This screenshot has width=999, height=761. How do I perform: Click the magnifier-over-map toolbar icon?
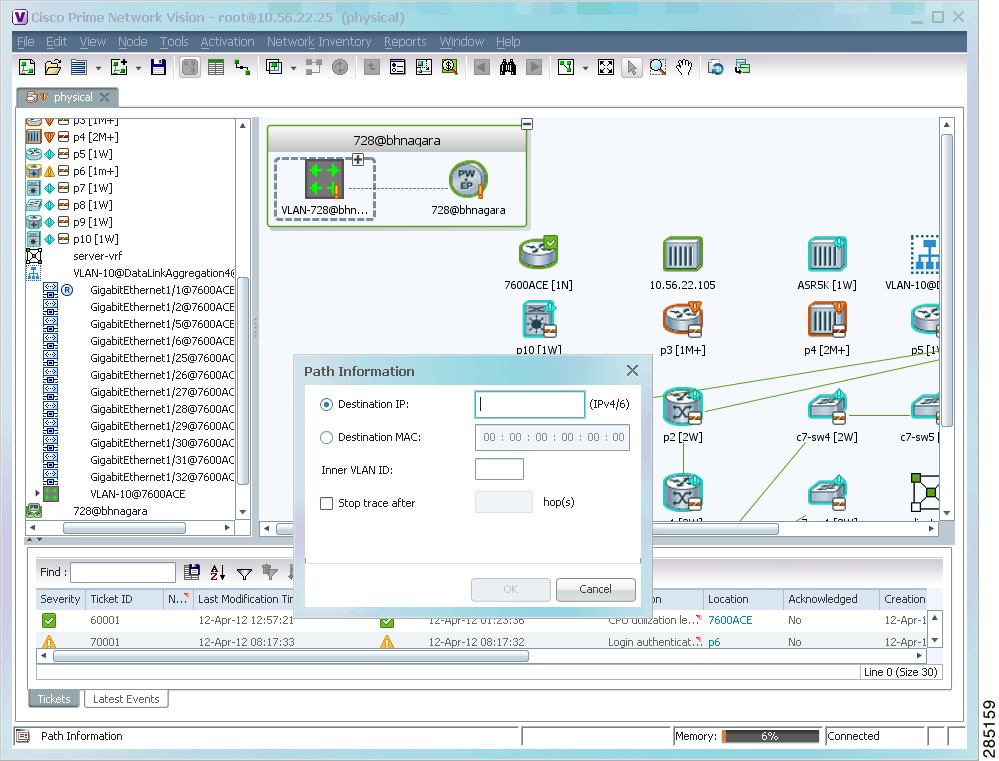450,67
